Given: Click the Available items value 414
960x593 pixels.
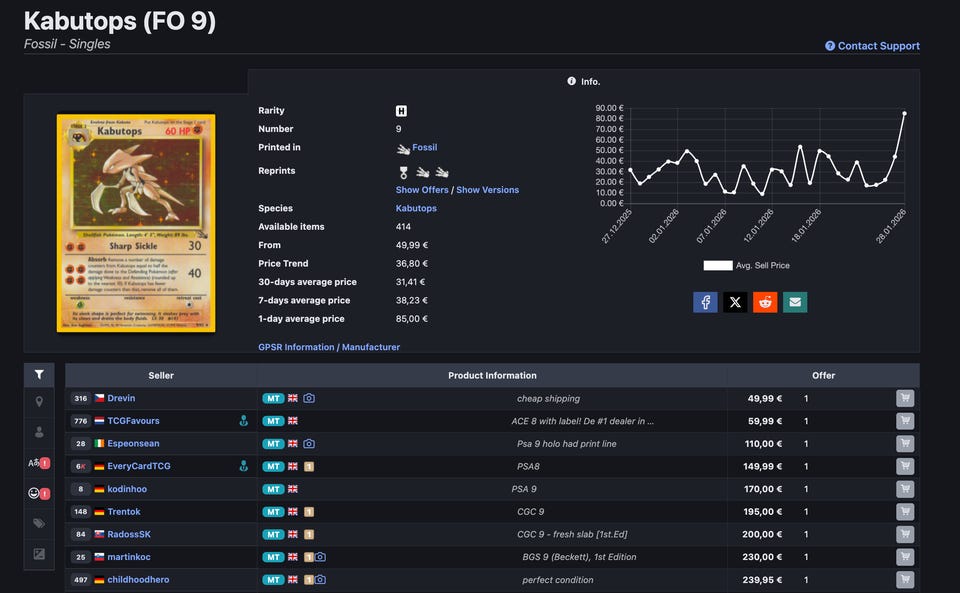Looking at the screenshot, I should click(x=403, y=227).
